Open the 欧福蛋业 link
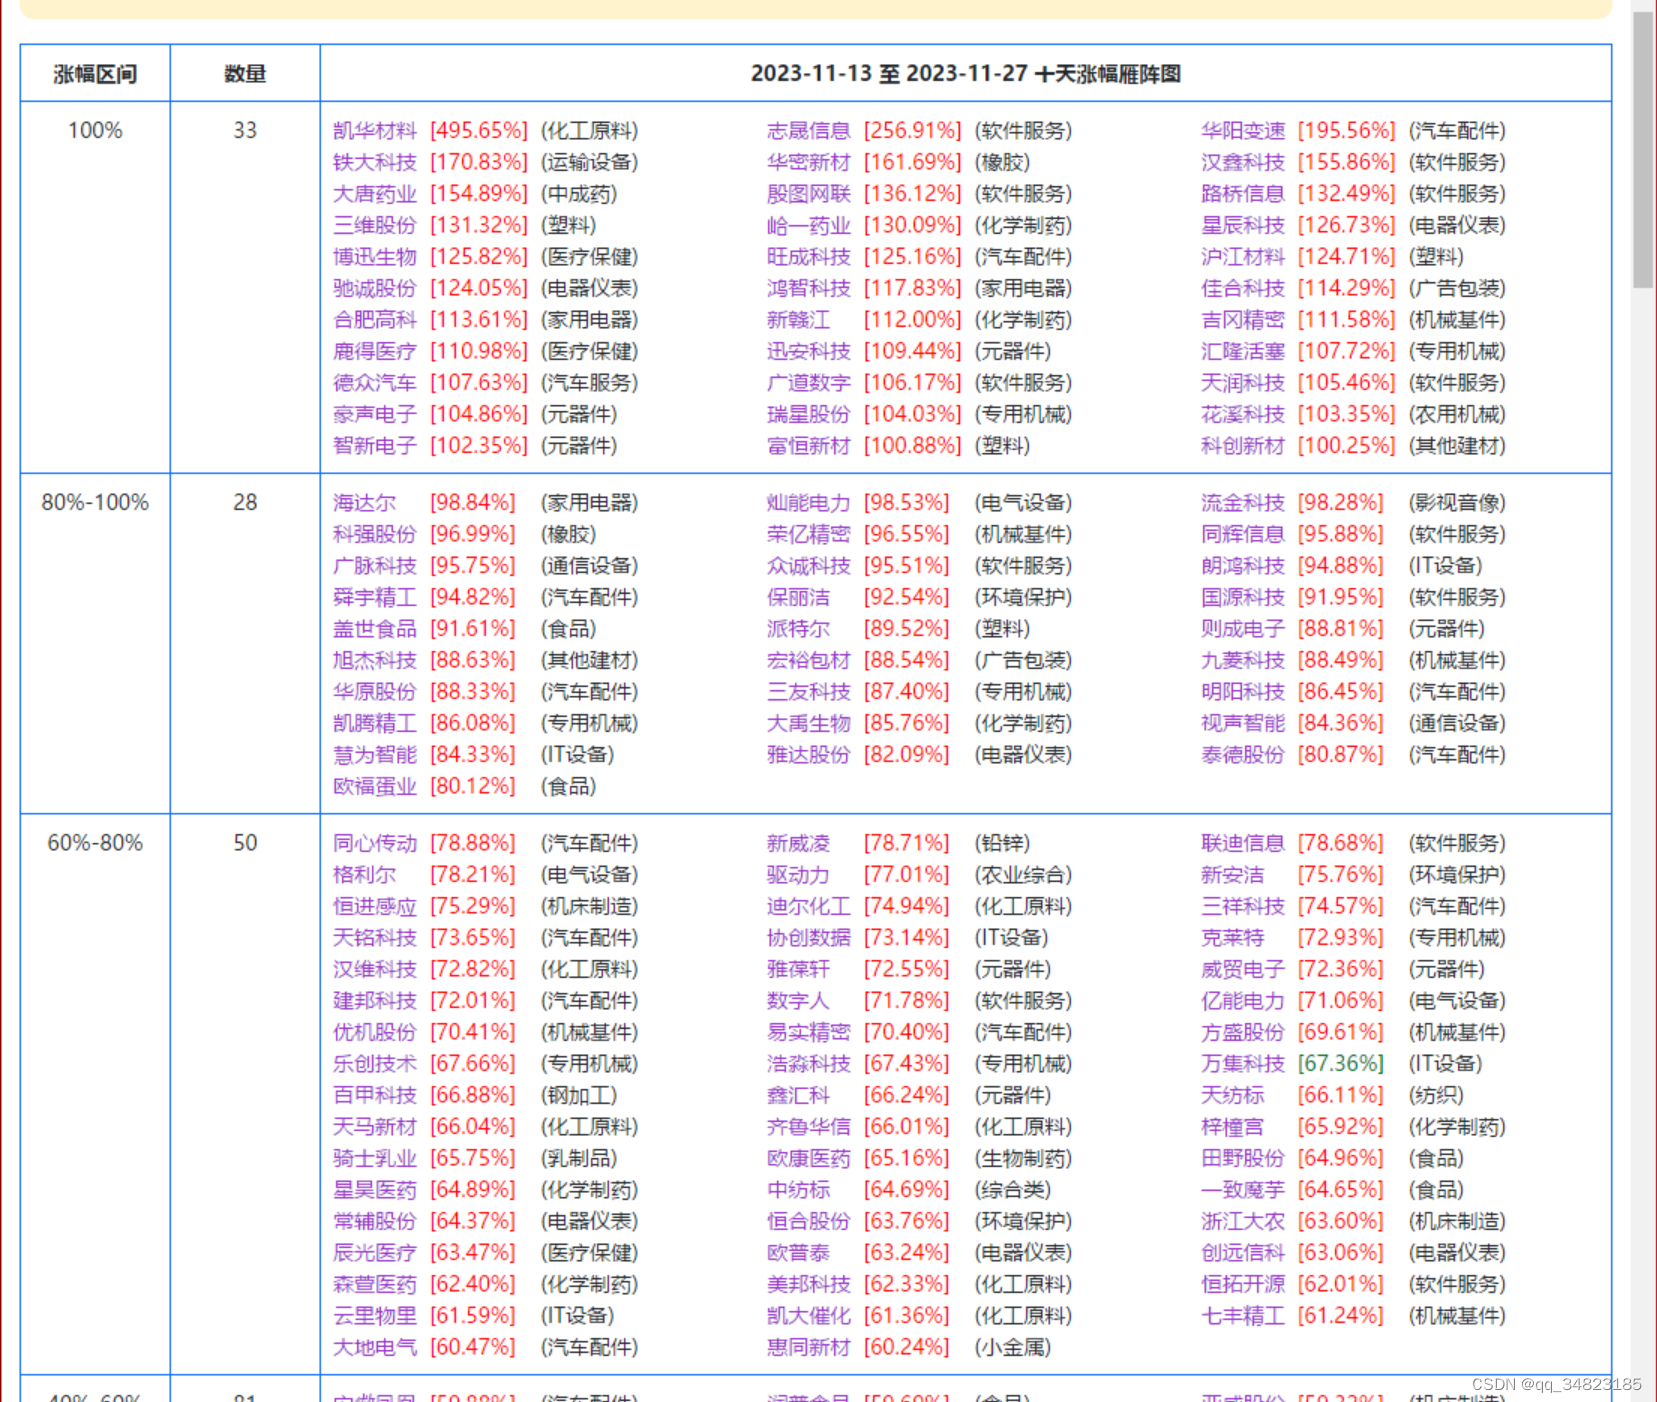This screenshot has height=1402, width=1657. 375,786
